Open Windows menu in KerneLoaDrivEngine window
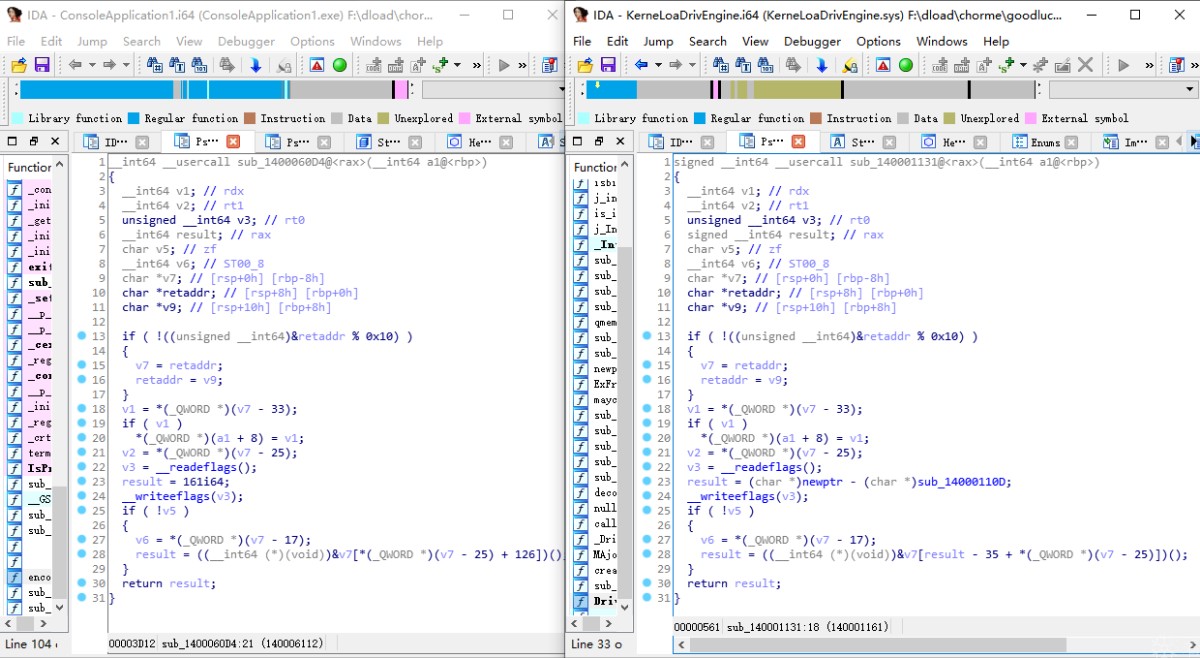 tap(941, 41)
